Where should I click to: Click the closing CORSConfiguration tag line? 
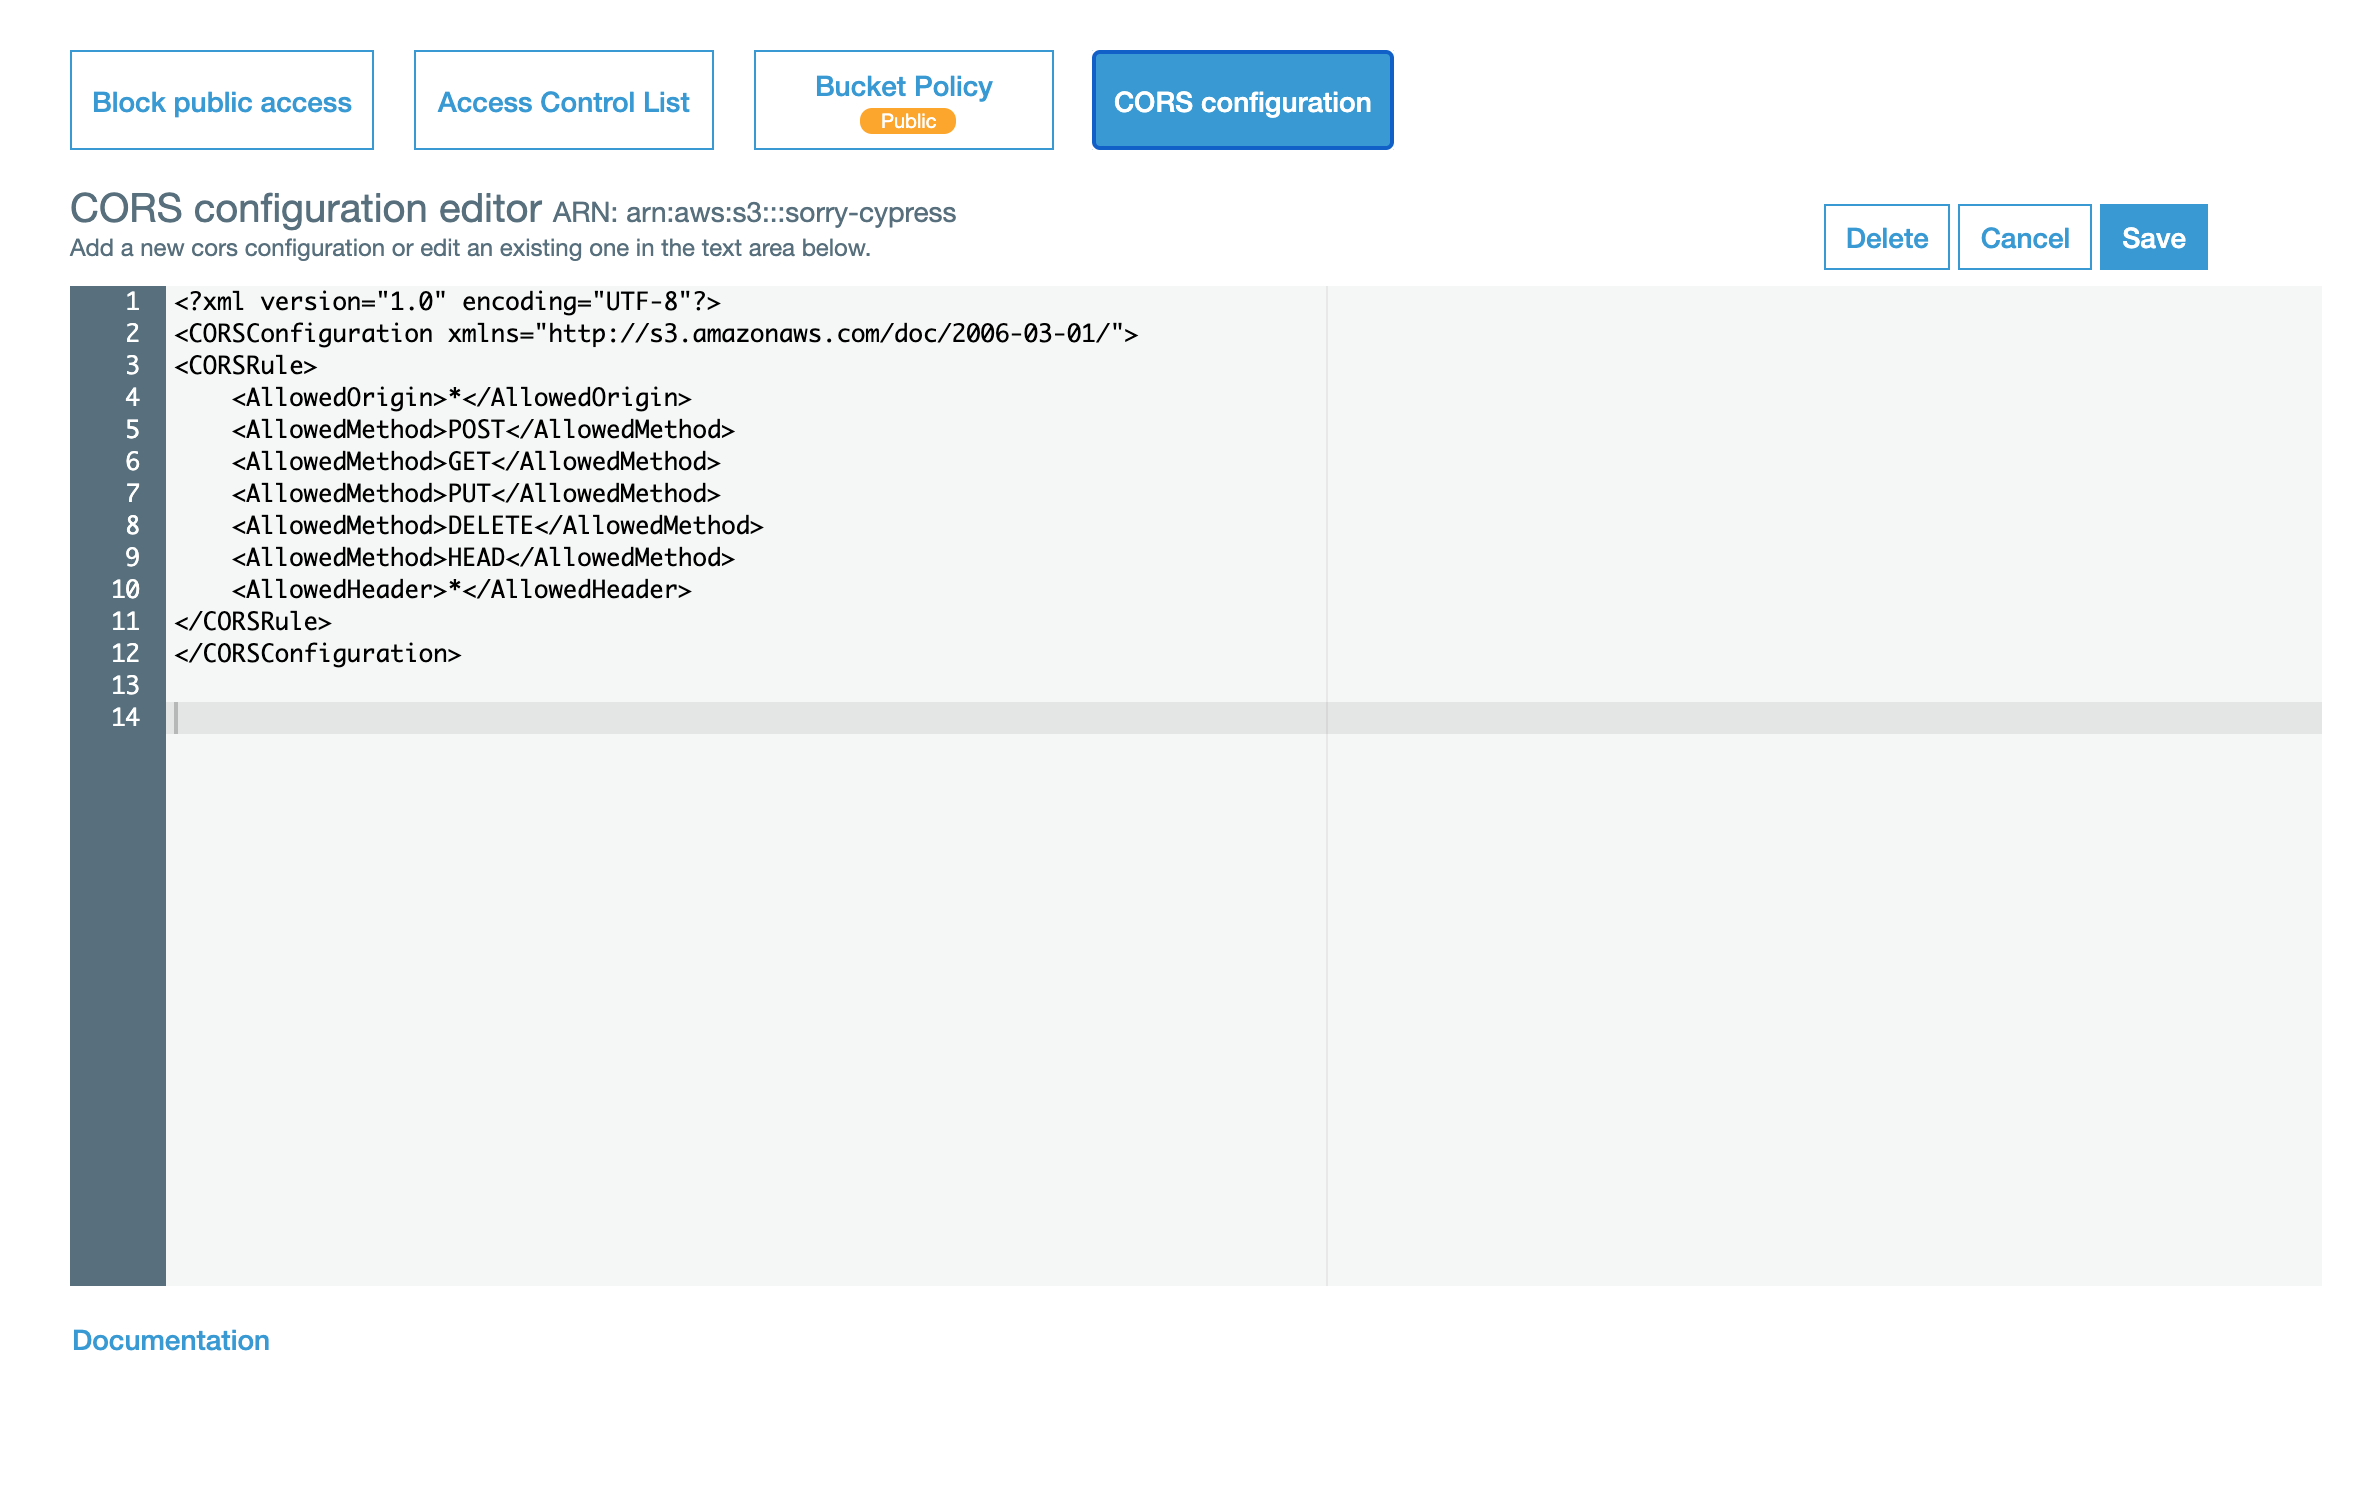tap(315, 653)
